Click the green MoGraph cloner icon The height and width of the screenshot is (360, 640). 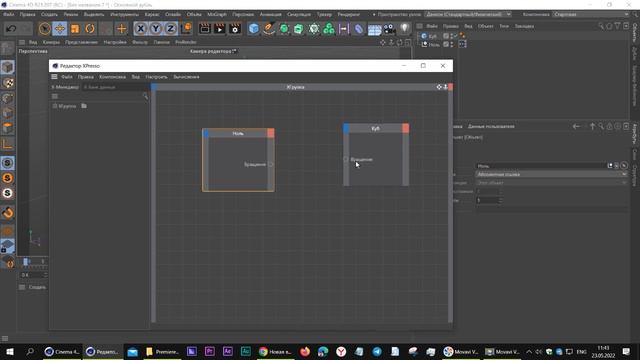pyautogui.click(x=329, y=29)
